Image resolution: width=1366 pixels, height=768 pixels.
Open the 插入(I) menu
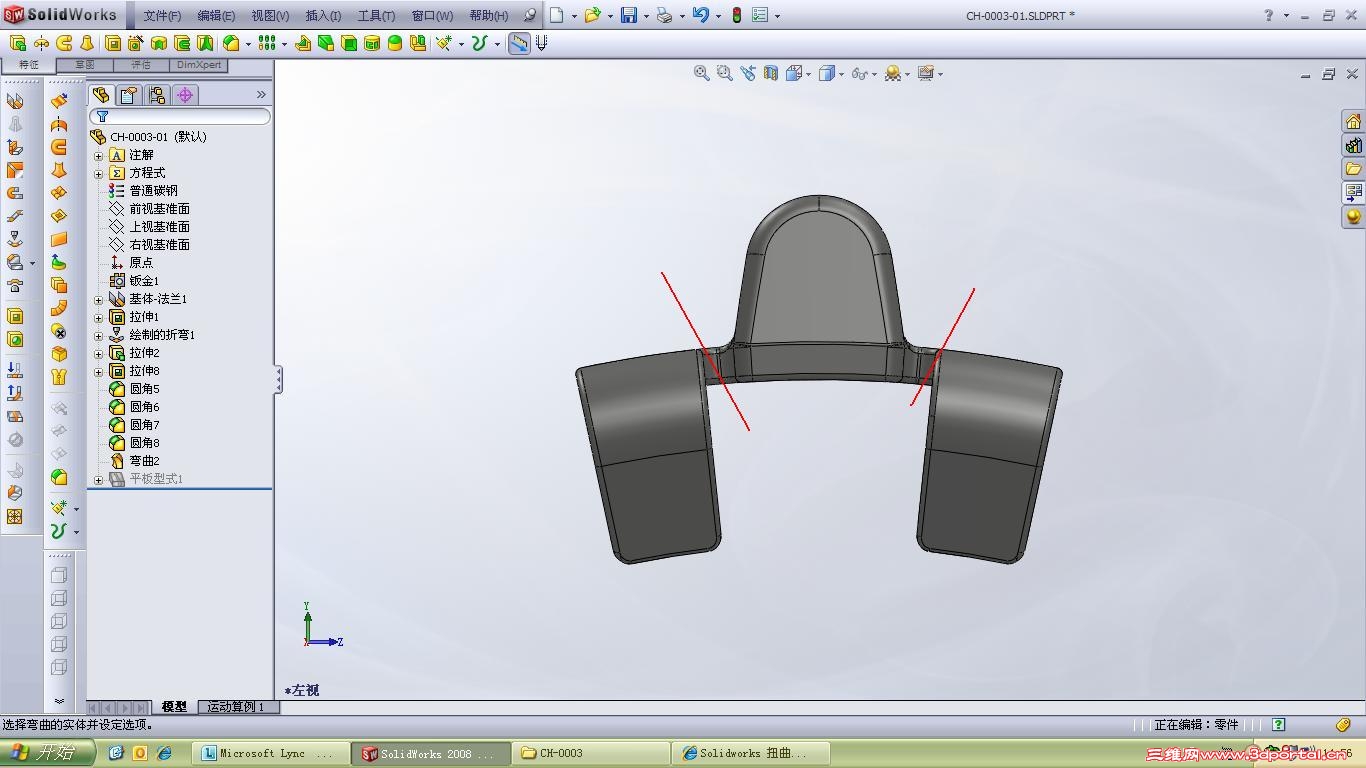[323, 16]
